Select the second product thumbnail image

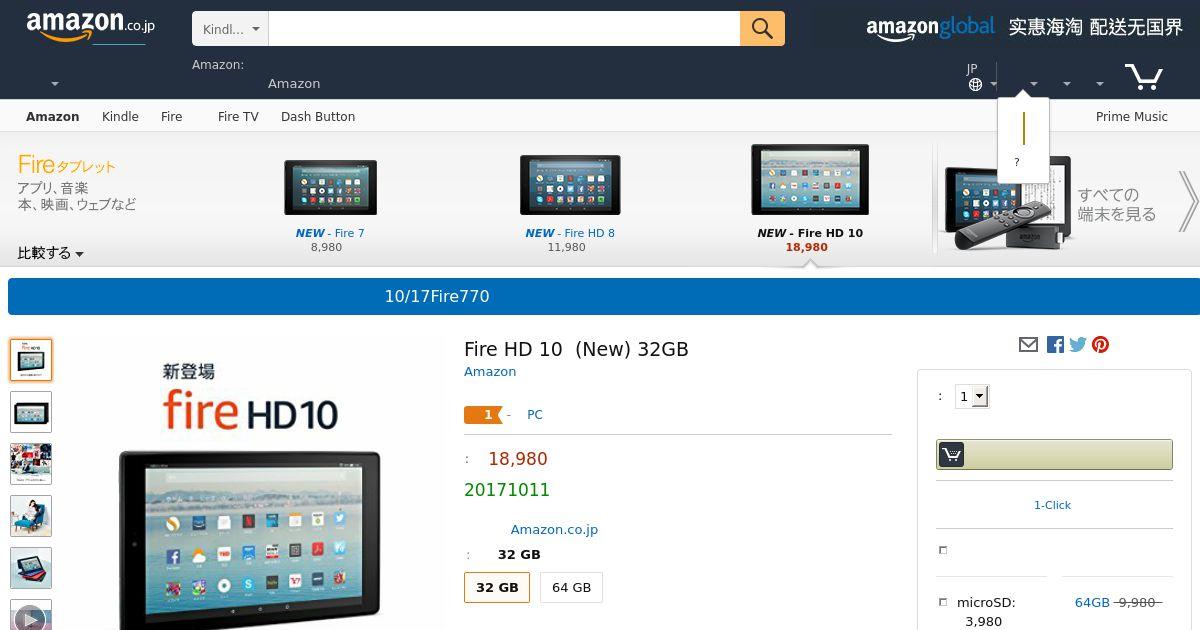click(x=31, y=412)
